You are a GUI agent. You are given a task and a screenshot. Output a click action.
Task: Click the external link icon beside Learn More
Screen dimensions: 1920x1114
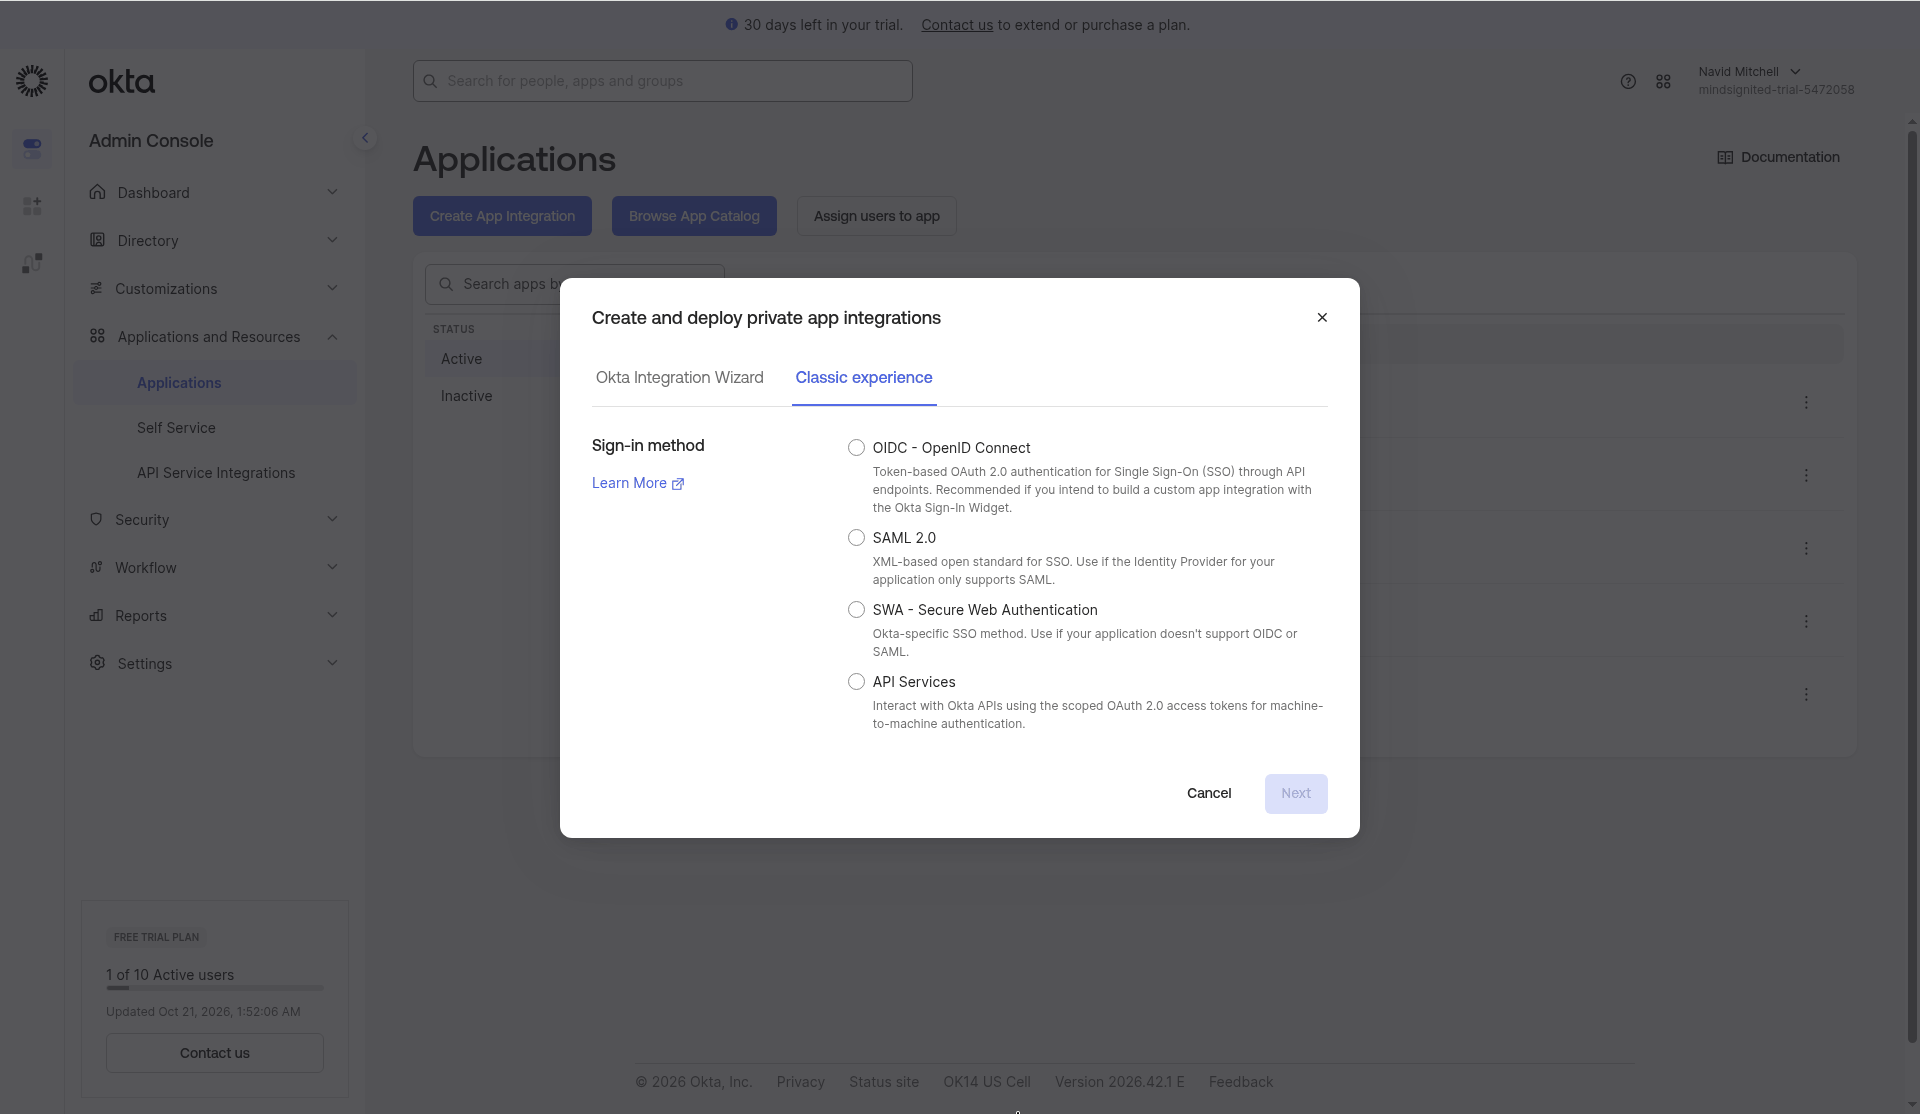click(678, 484)
